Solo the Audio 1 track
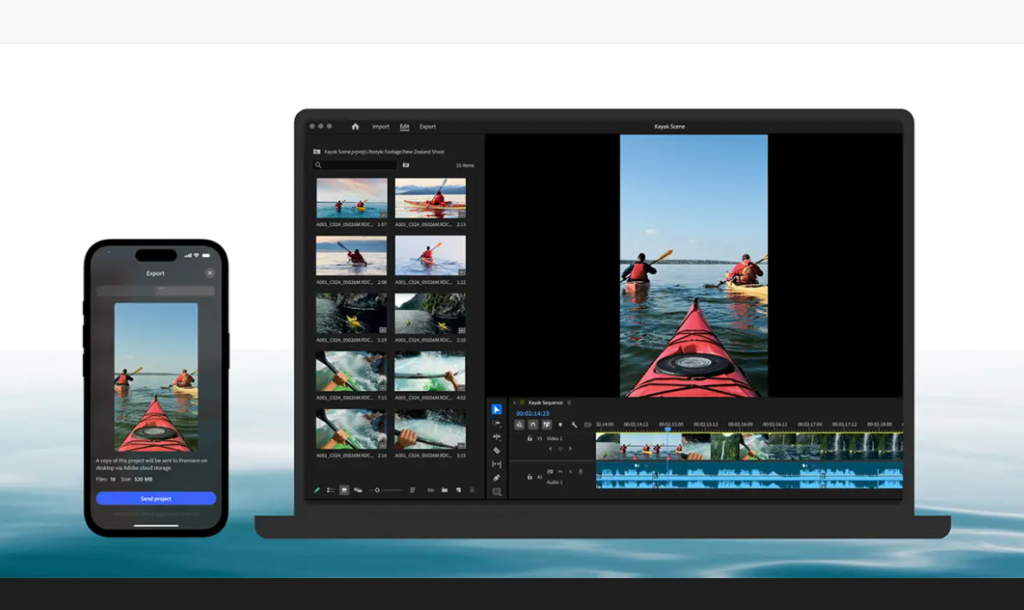Image resolution: width=1024 pixels, height=610 pixels. [570, 472]
